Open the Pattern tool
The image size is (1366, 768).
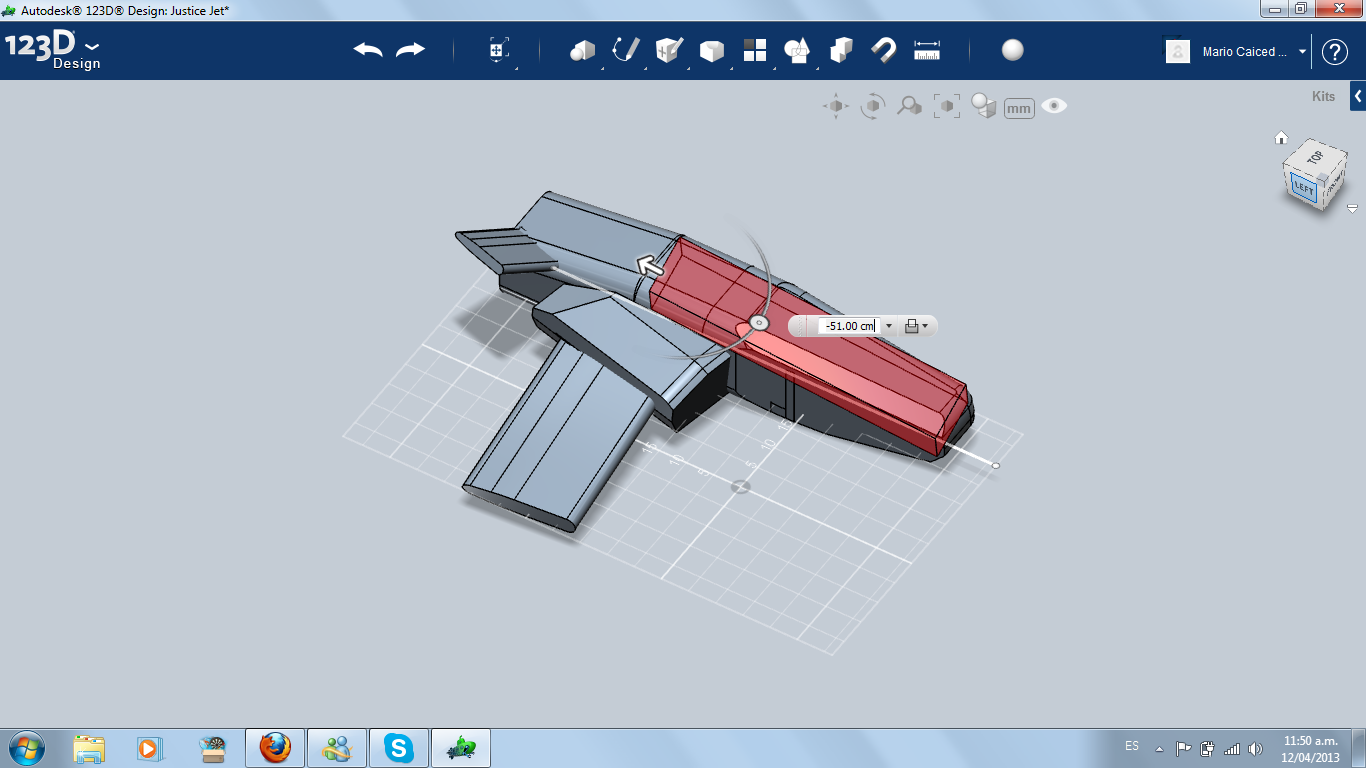point(755,50)
